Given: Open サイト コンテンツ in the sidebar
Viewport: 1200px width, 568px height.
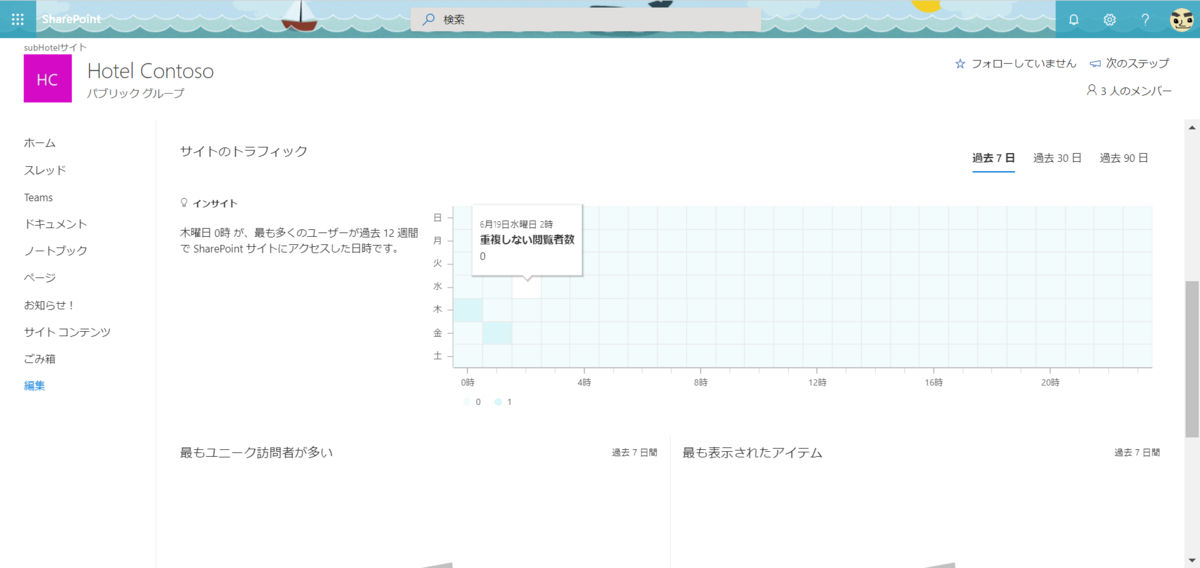Looking at the screenshot, I should [x=67, y=331].
